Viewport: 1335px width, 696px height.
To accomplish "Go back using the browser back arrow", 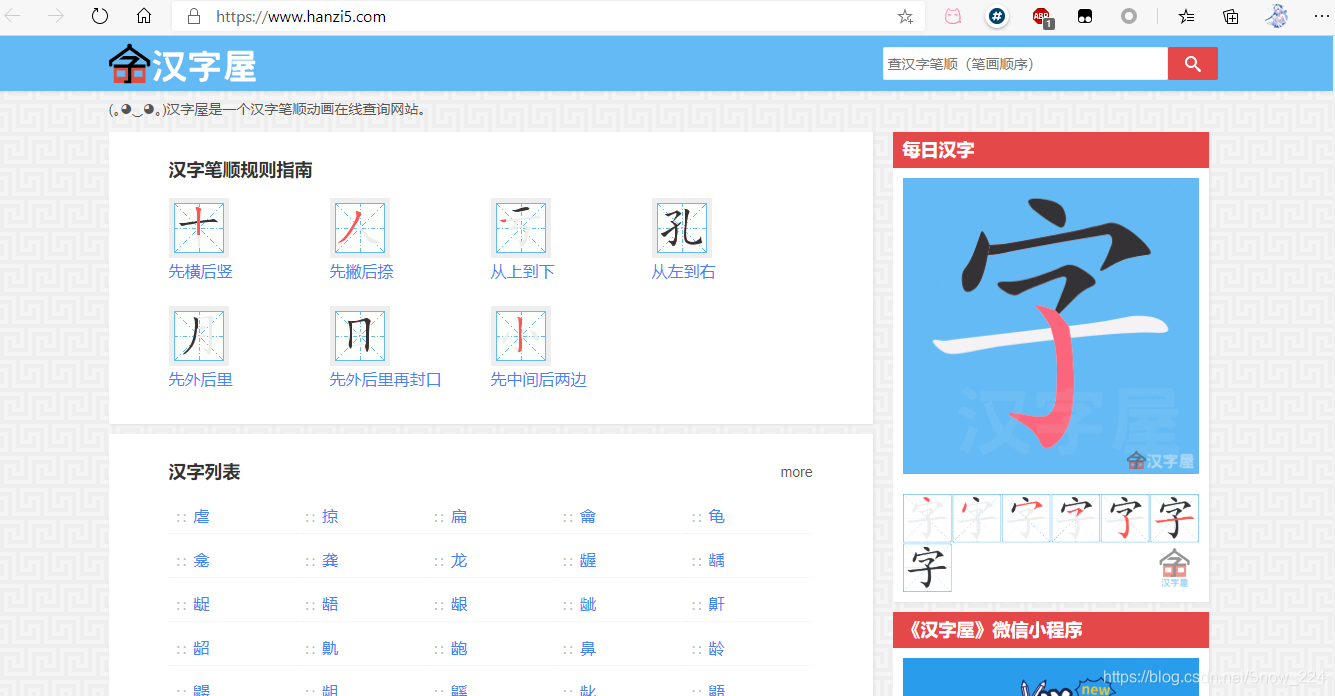I will tap(13, 16).
